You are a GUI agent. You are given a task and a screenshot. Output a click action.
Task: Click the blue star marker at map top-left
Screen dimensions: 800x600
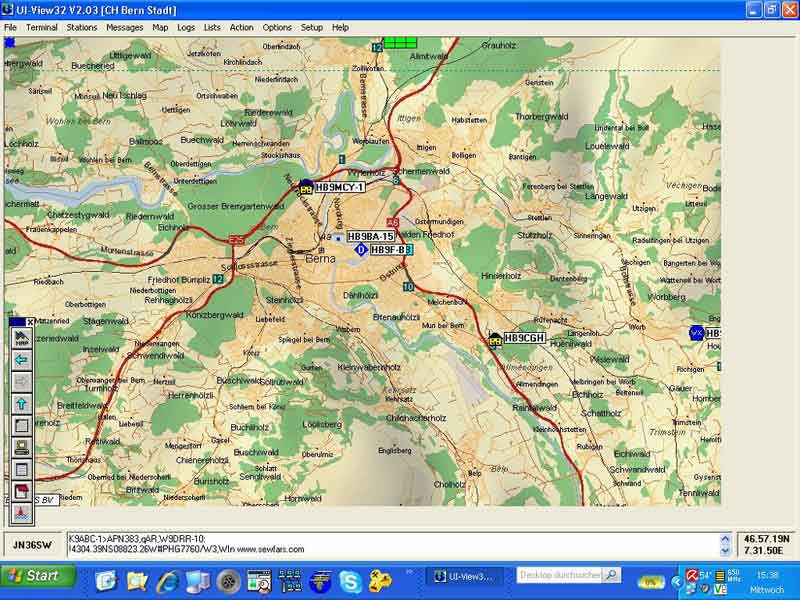(x=9, y=42)
